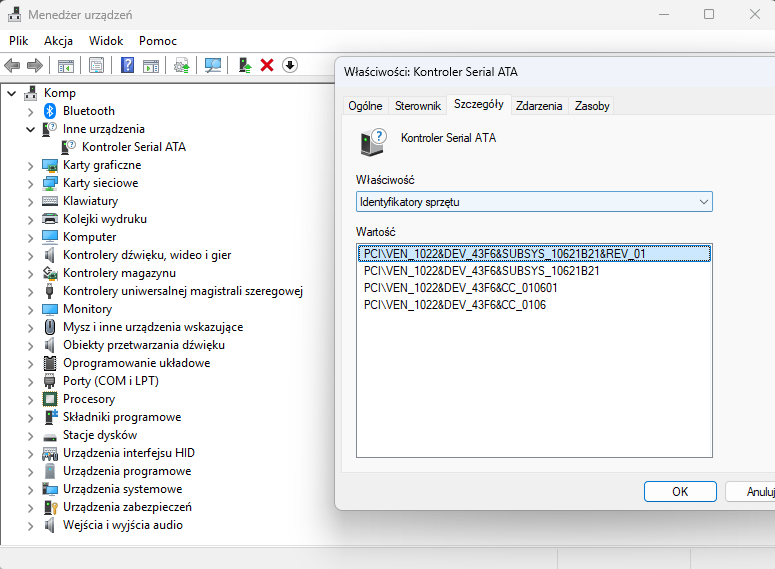
Task: Expand the Procesory category
Action: tap(31, 399)
